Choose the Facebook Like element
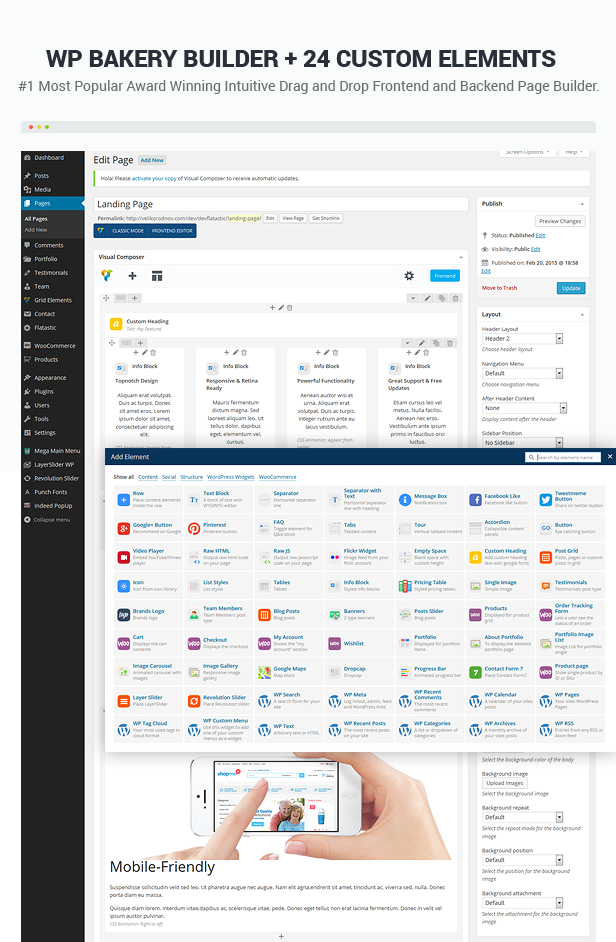The height and width of the screenshot is (942, 616). coord(475,498)
